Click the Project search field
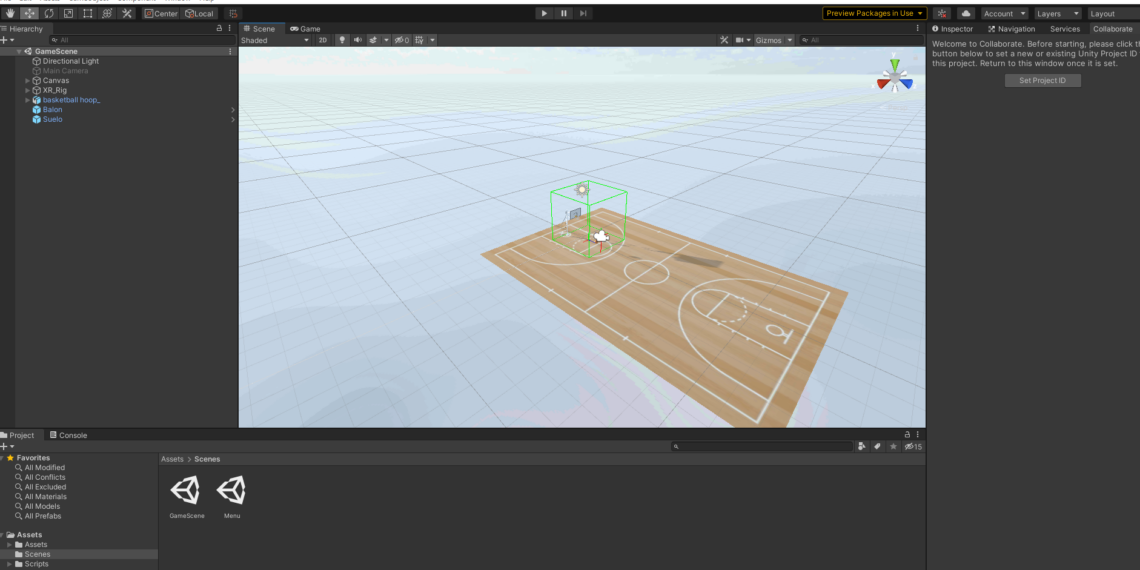Image resolution: width=1140 pixels, height=570 pixels. [x=761, y=446]
